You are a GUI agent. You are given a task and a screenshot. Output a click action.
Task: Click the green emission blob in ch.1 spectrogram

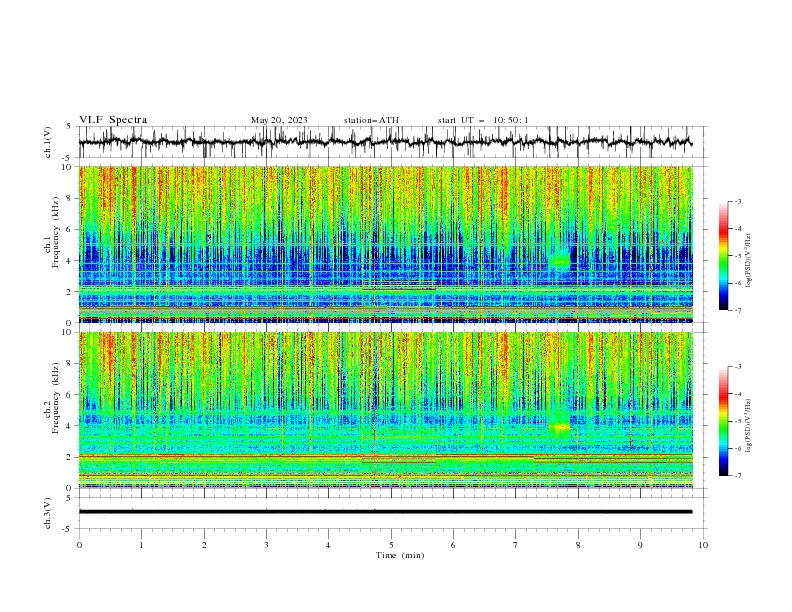click(560, 260)
